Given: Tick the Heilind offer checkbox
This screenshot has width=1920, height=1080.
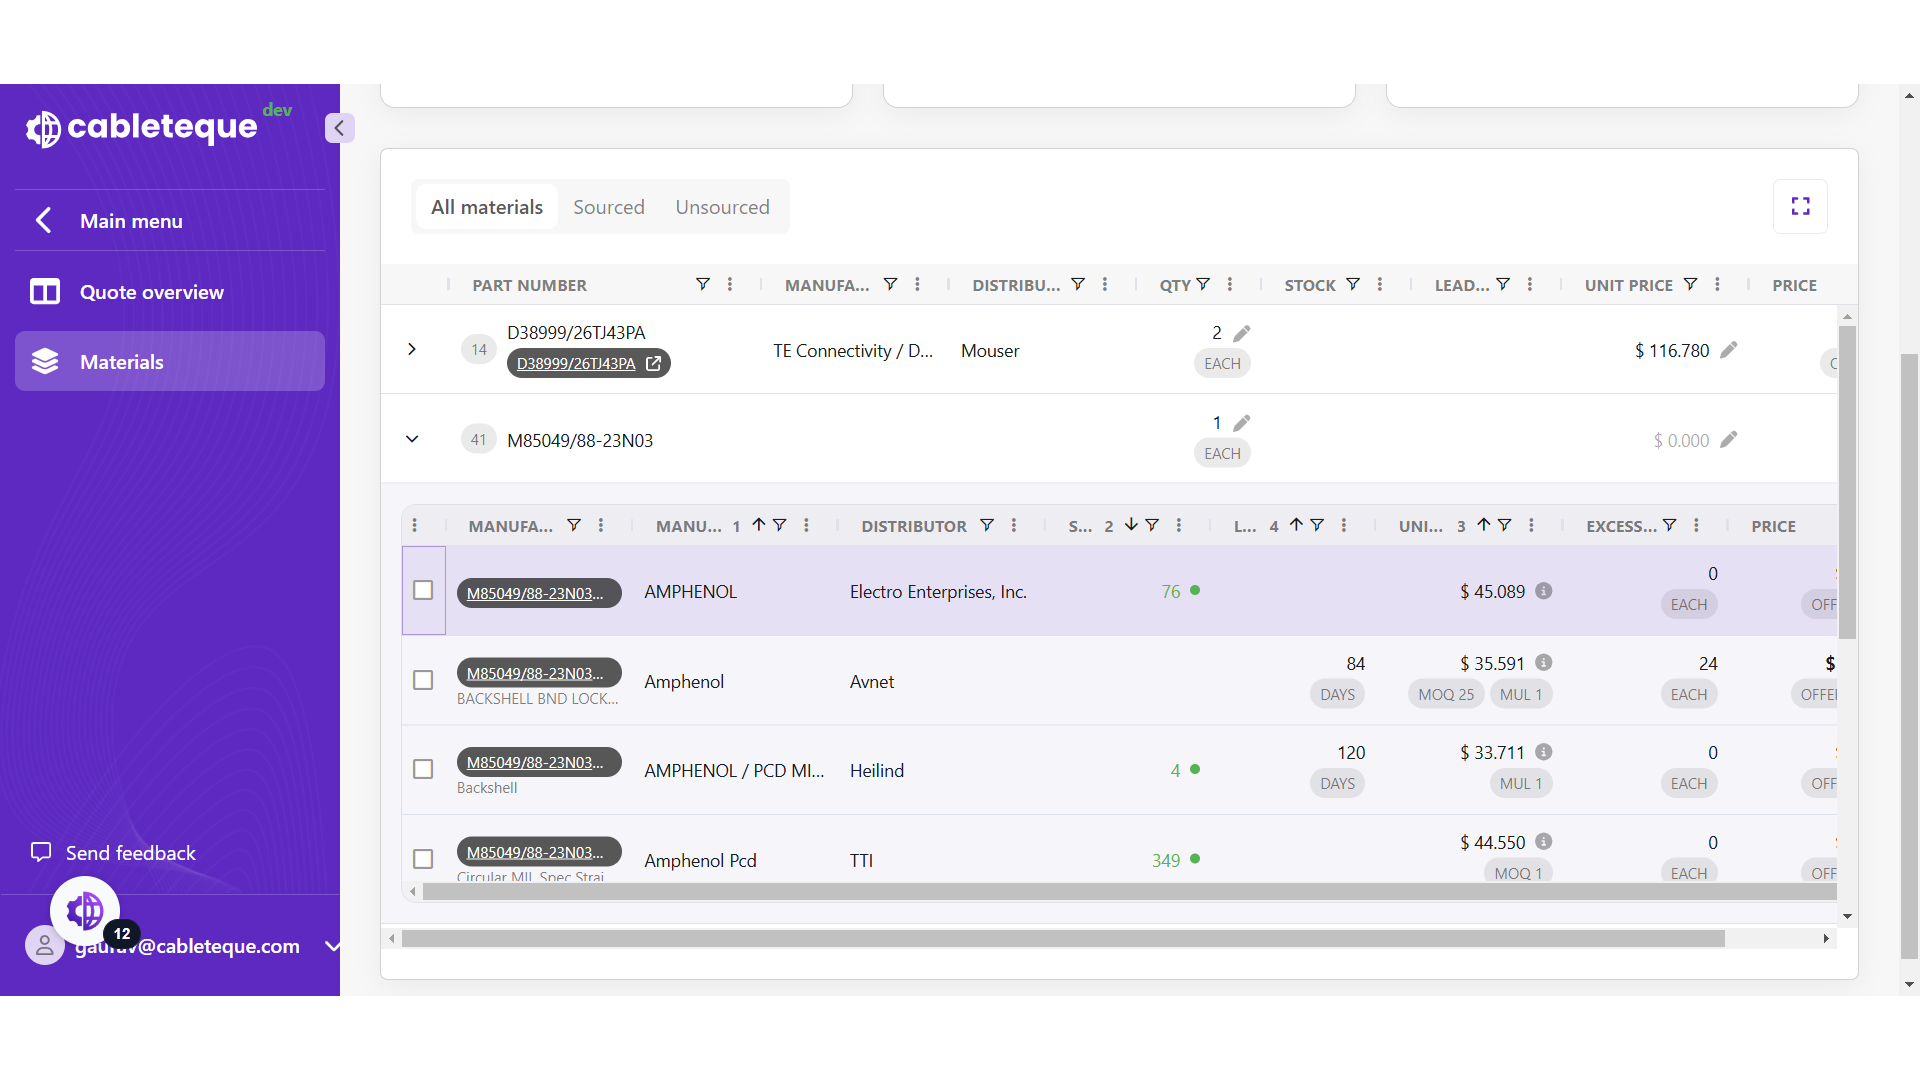Looking at the screenshot, I should tap(423, 770).
